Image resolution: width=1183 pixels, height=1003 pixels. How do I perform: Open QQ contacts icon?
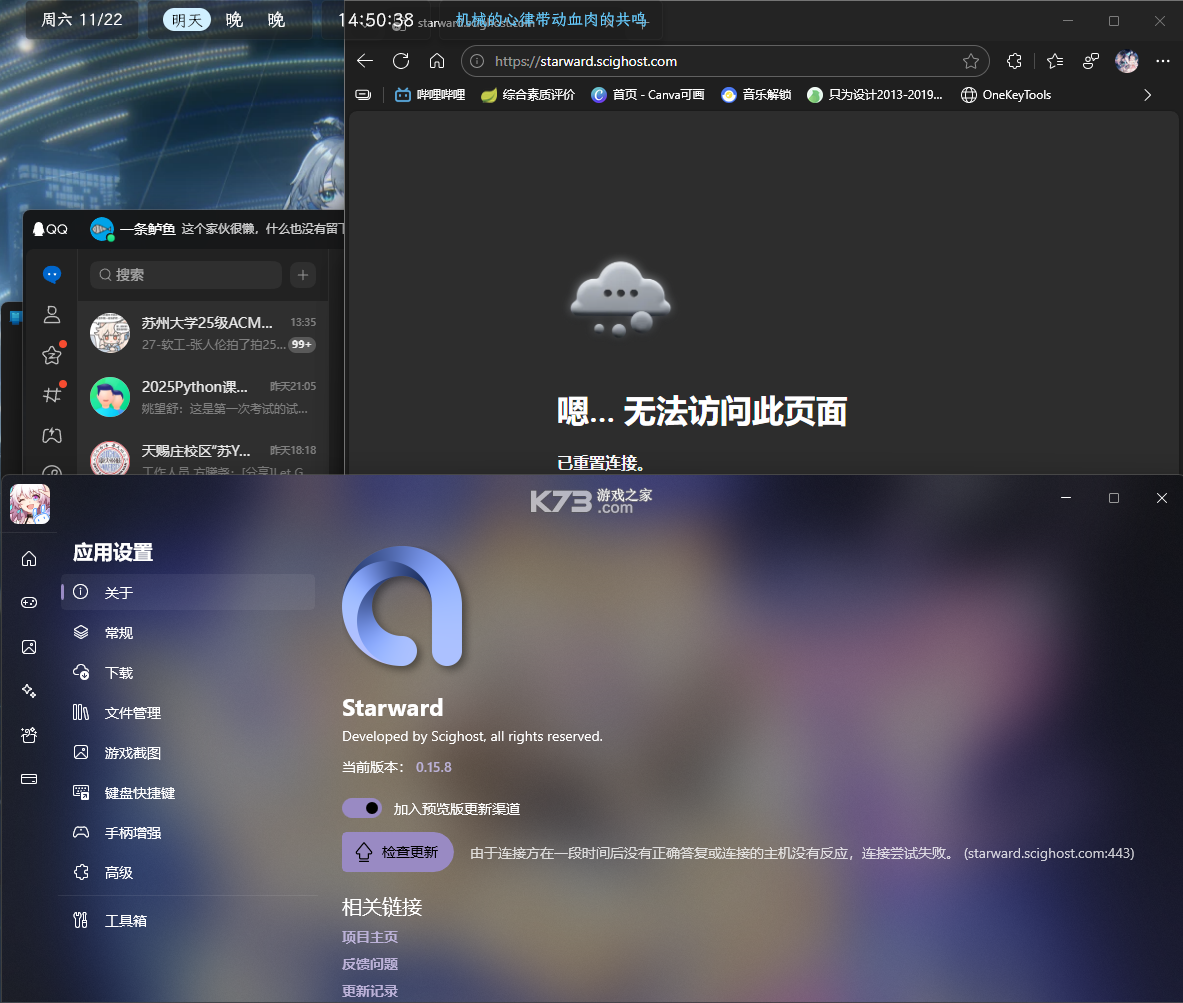click(x=52, y=315)
